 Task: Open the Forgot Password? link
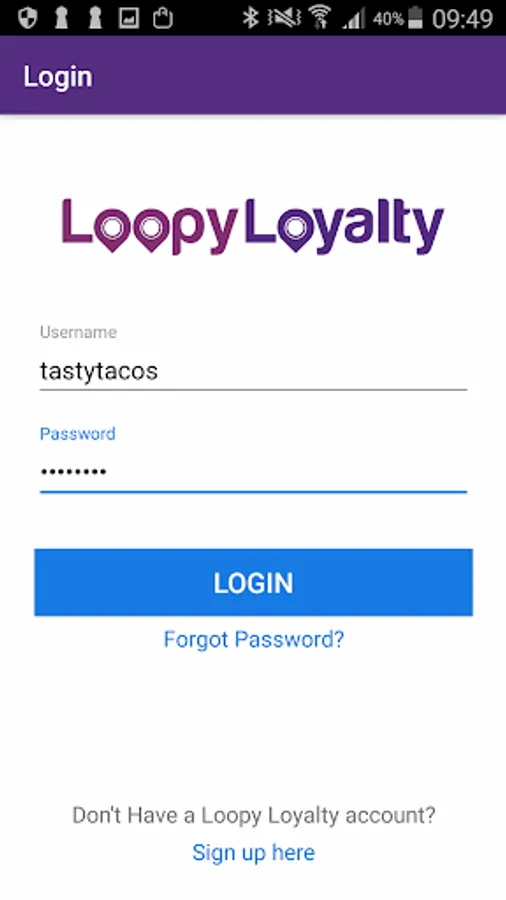point(254,639)
